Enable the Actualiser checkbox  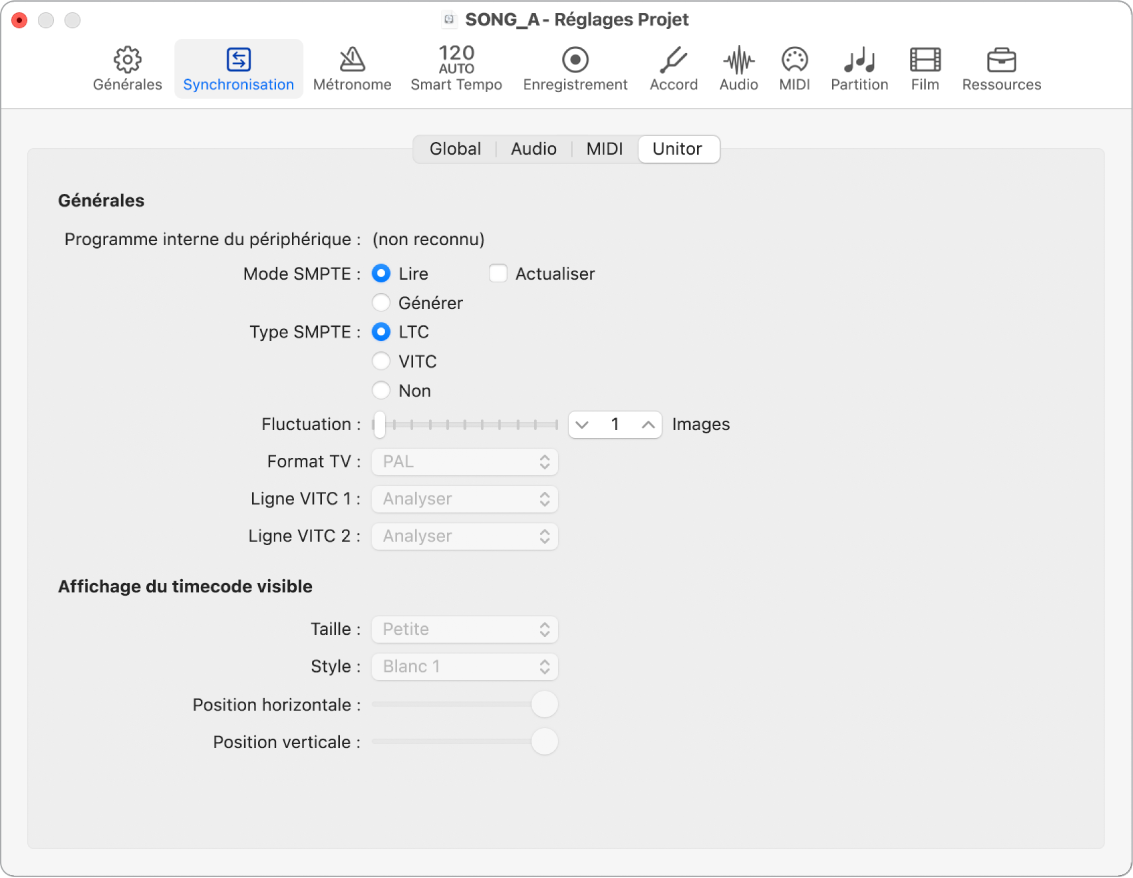(498, 273)
